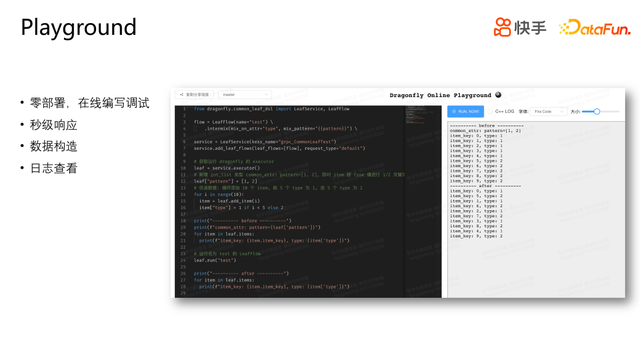
Task: Open the master branch dropdown
Action: click(x=244, y=95)
